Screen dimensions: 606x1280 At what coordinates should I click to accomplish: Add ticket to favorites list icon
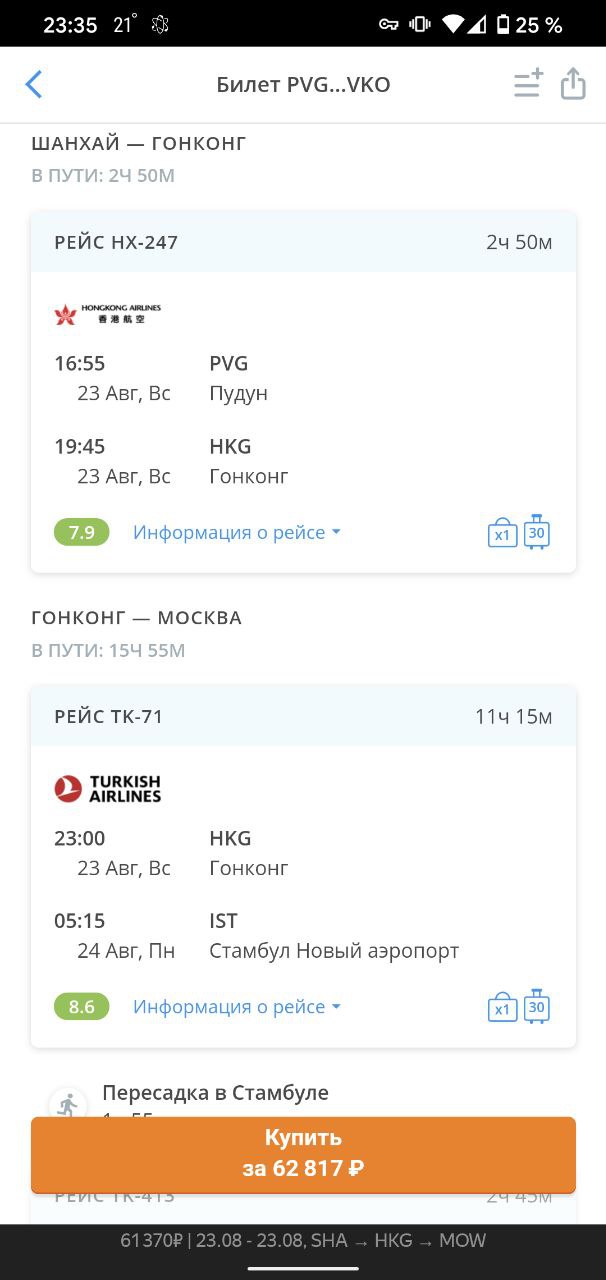click(528, 84)
